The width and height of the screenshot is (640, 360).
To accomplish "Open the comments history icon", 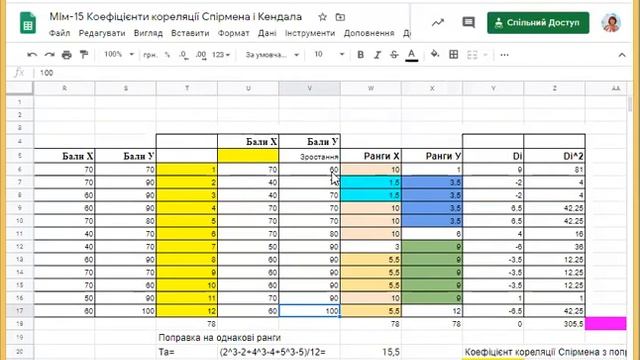I will coord(468,22).
